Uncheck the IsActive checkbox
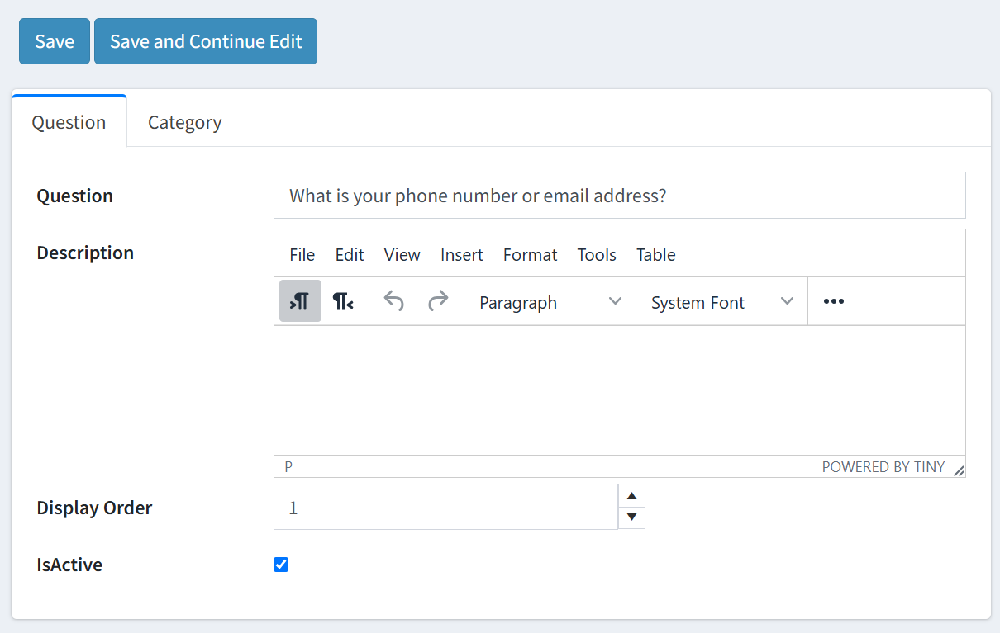Viewport: 1000px width, 633px height. [x=281, y=564]
